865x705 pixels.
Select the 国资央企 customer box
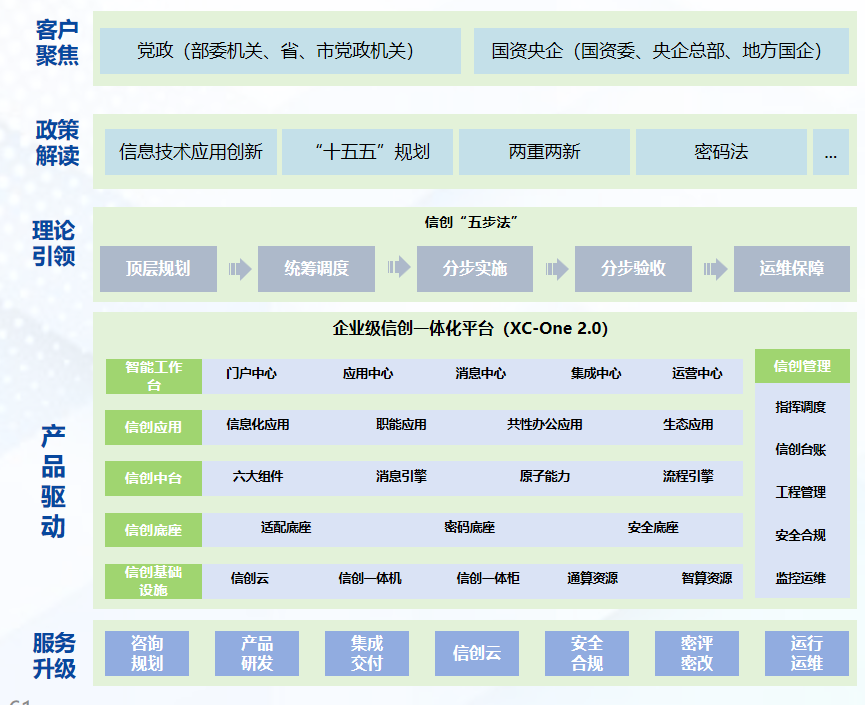tap(658, 51)
